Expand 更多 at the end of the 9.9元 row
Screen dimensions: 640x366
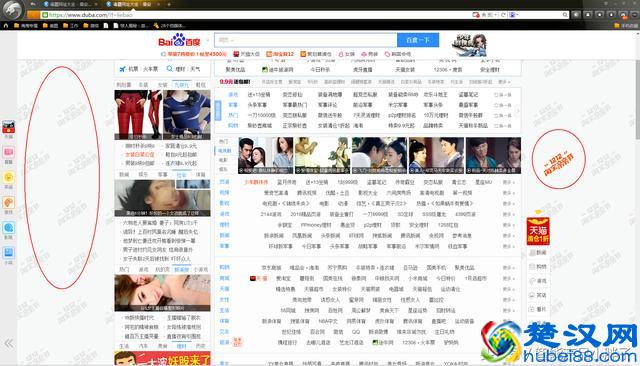point(504,82)
